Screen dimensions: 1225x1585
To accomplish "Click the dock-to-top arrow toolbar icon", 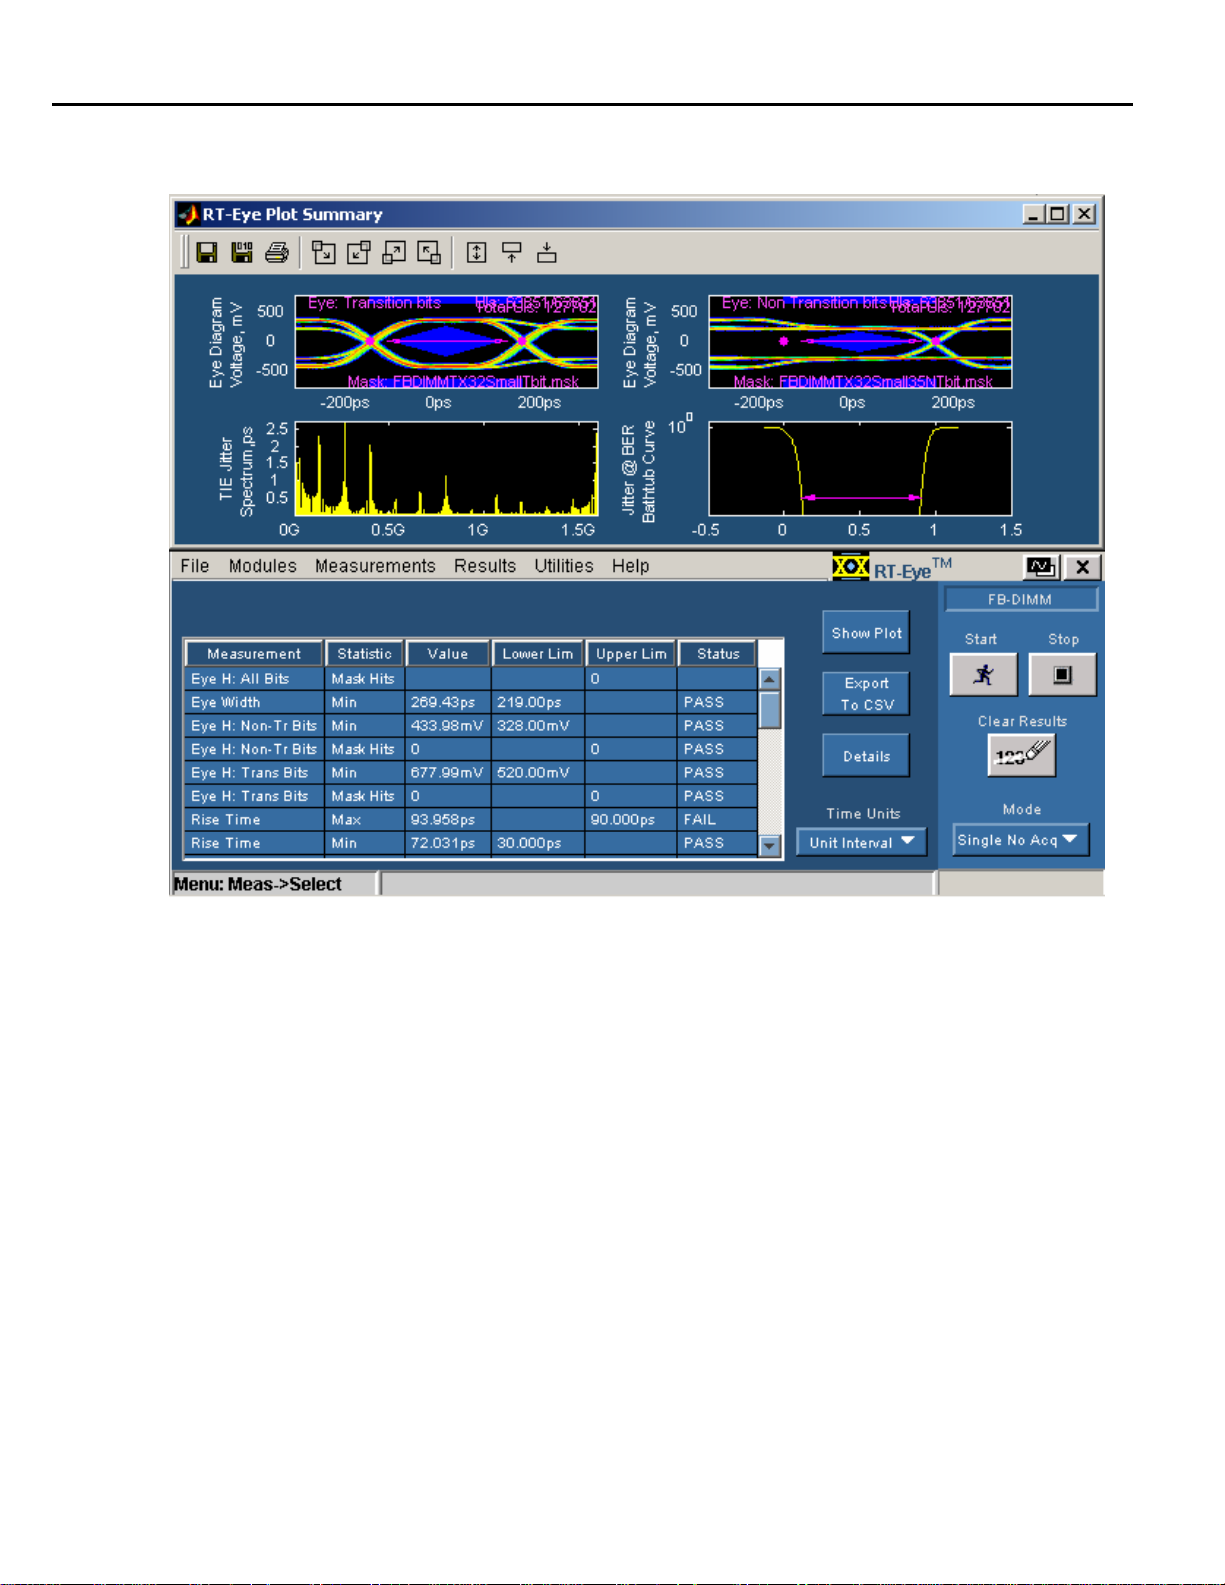I will [x=512, y=253].
